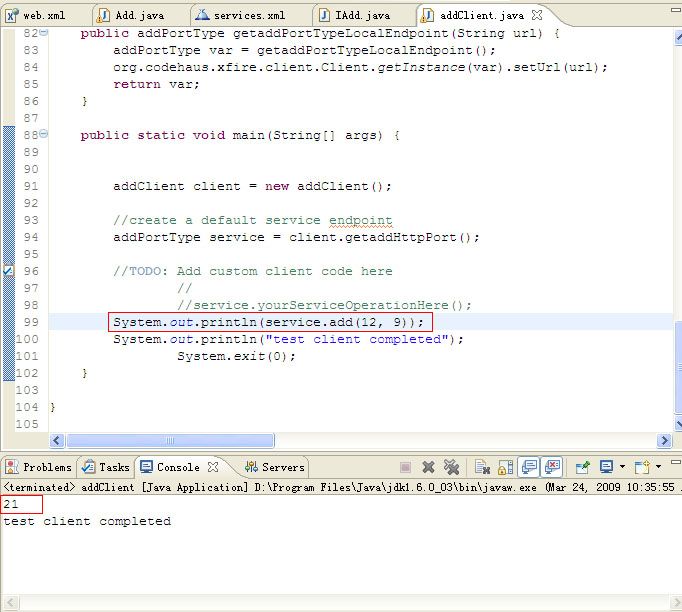Remove the terminated launch
This screenshot has width=682, height=612.
(428, 468)
